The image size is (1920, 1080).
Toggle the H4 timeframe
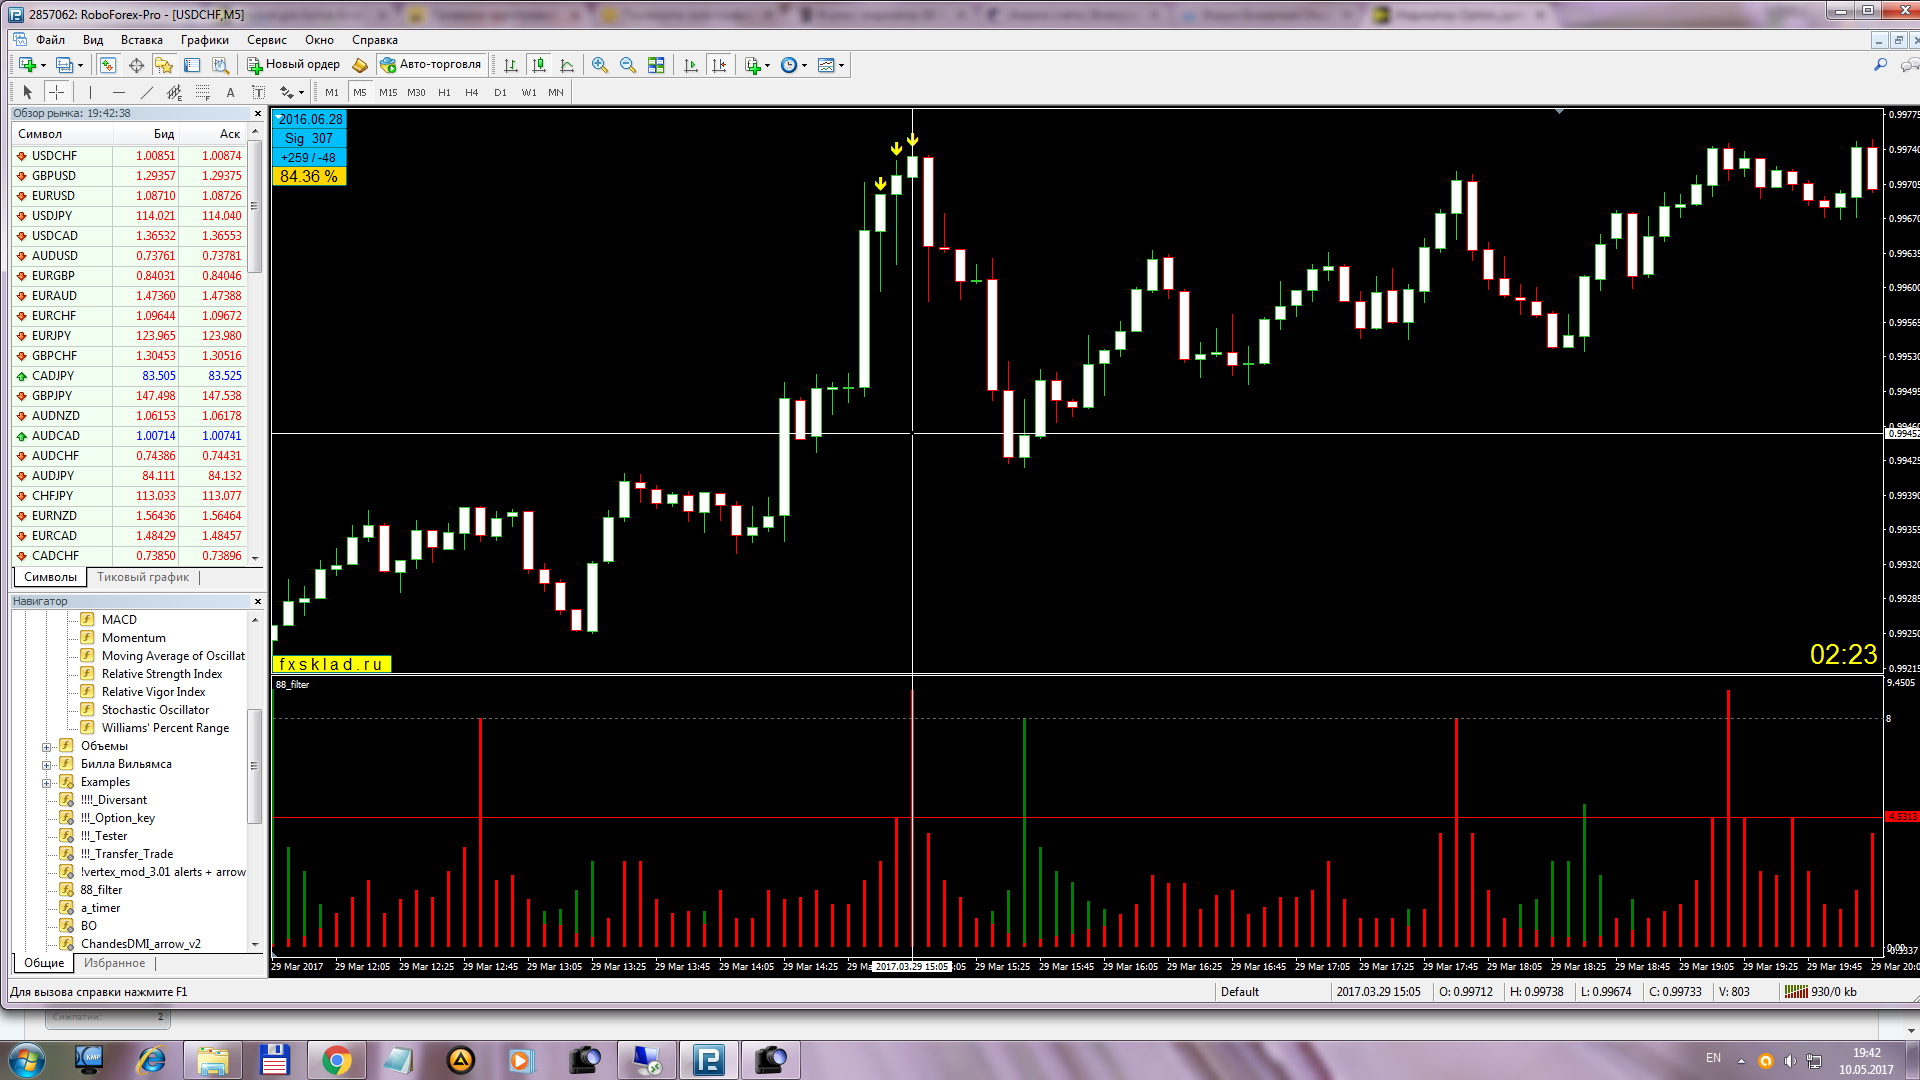coord(472,92)
